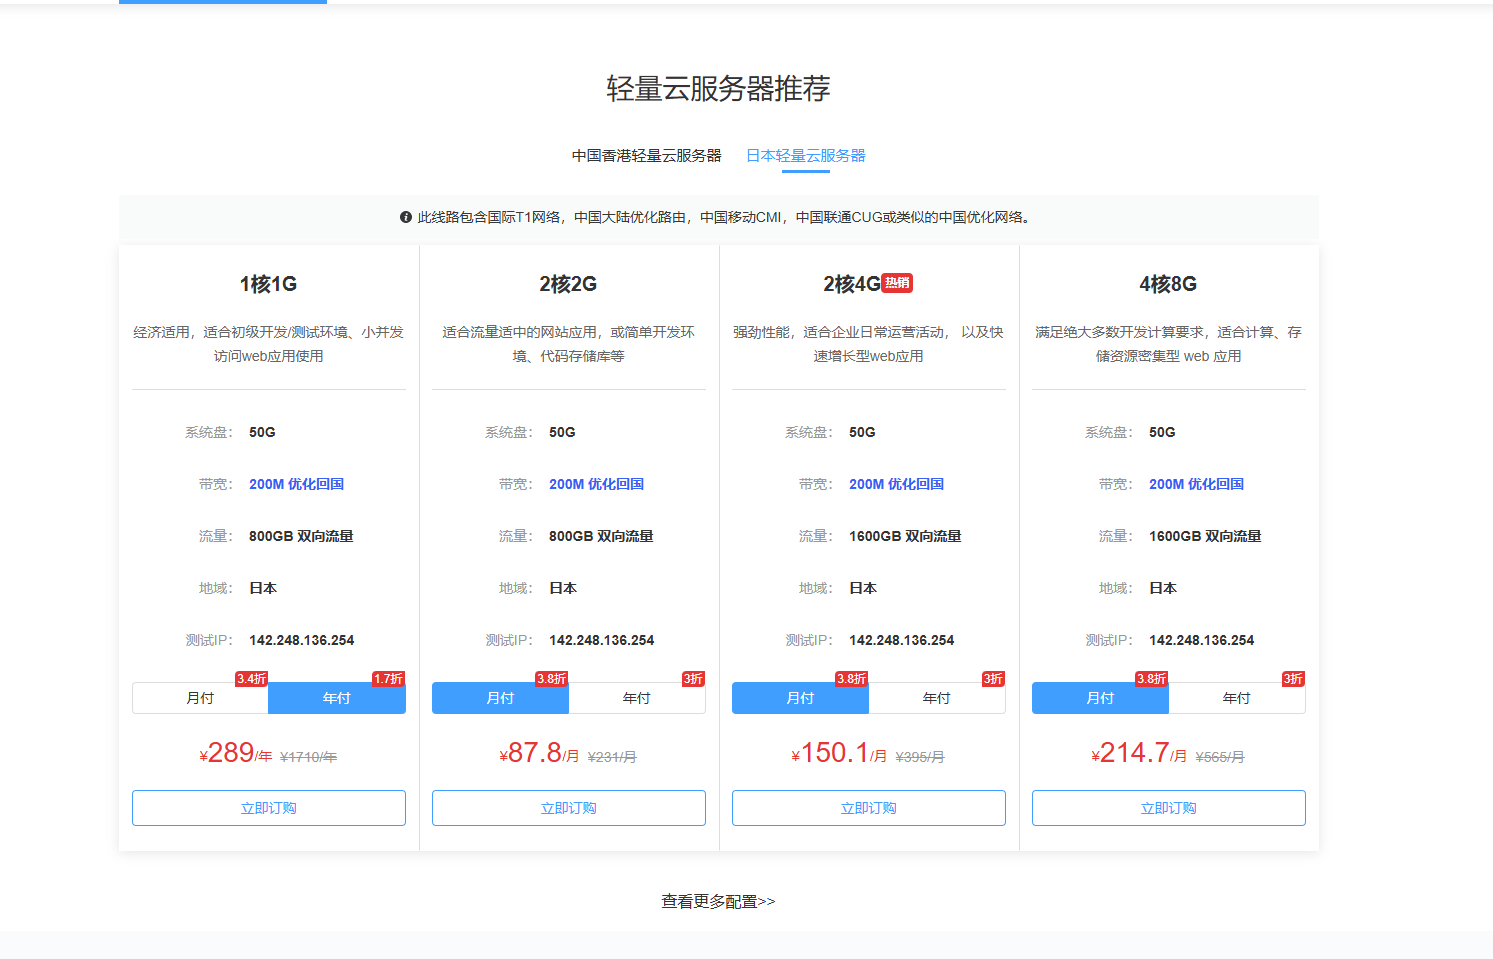Select the 日本轻量云服务器 tab

(805, 156)
